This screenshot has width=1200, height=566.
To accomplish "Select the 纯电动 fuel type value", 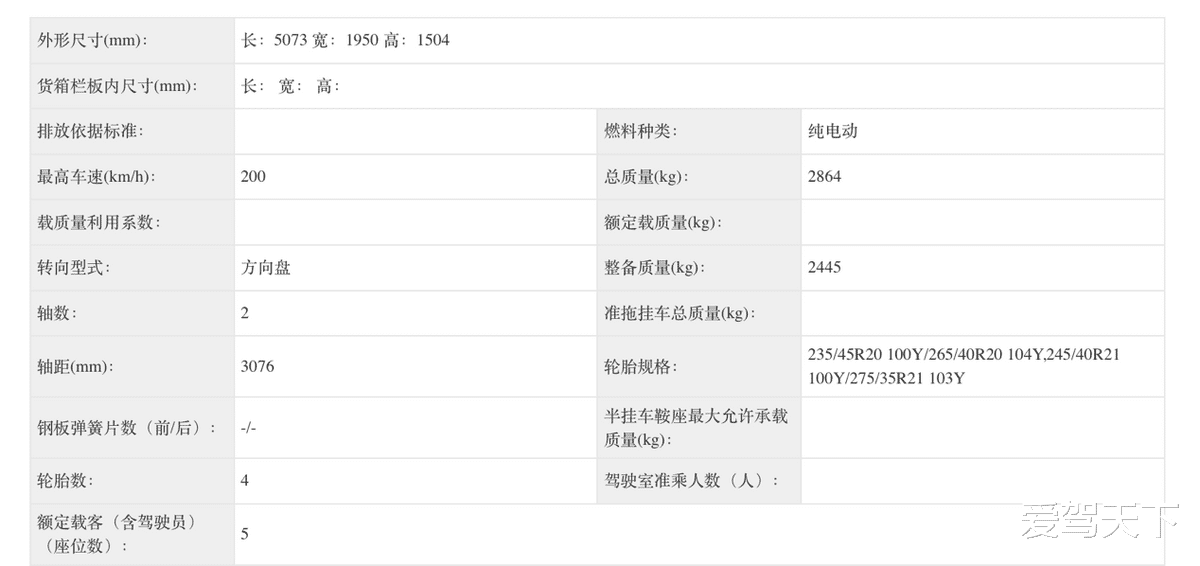I will [x=833, y=131].
